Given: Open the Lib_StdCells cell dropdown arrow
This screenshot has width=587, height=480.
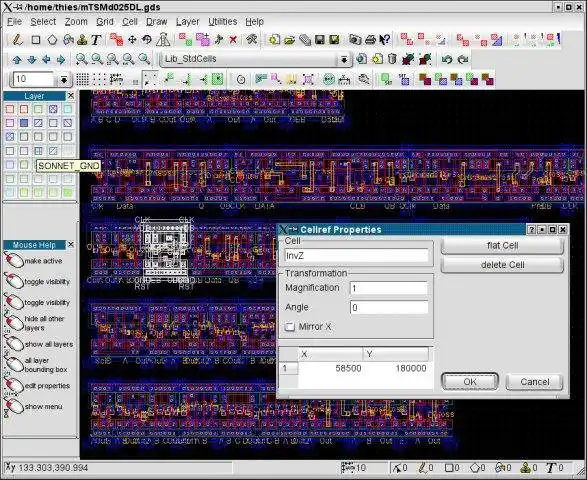Looking at the screenshot, I should coord(344,60).
